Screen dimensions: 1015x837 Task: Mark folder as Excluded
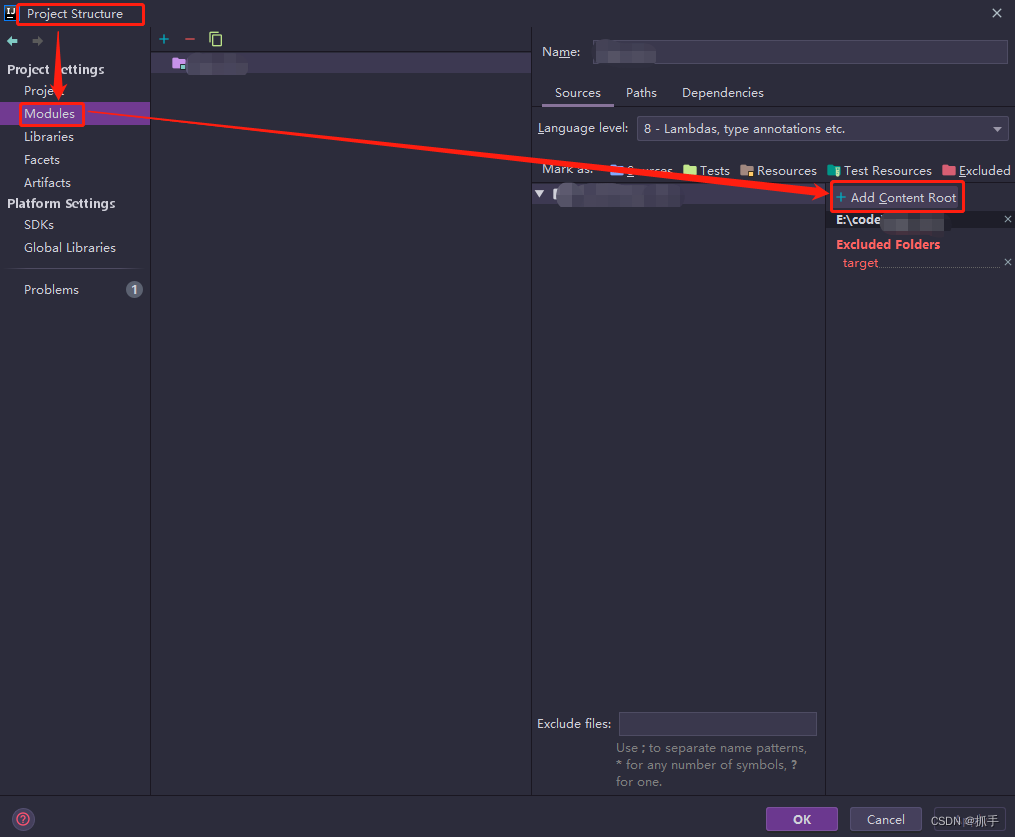[976, 171]
